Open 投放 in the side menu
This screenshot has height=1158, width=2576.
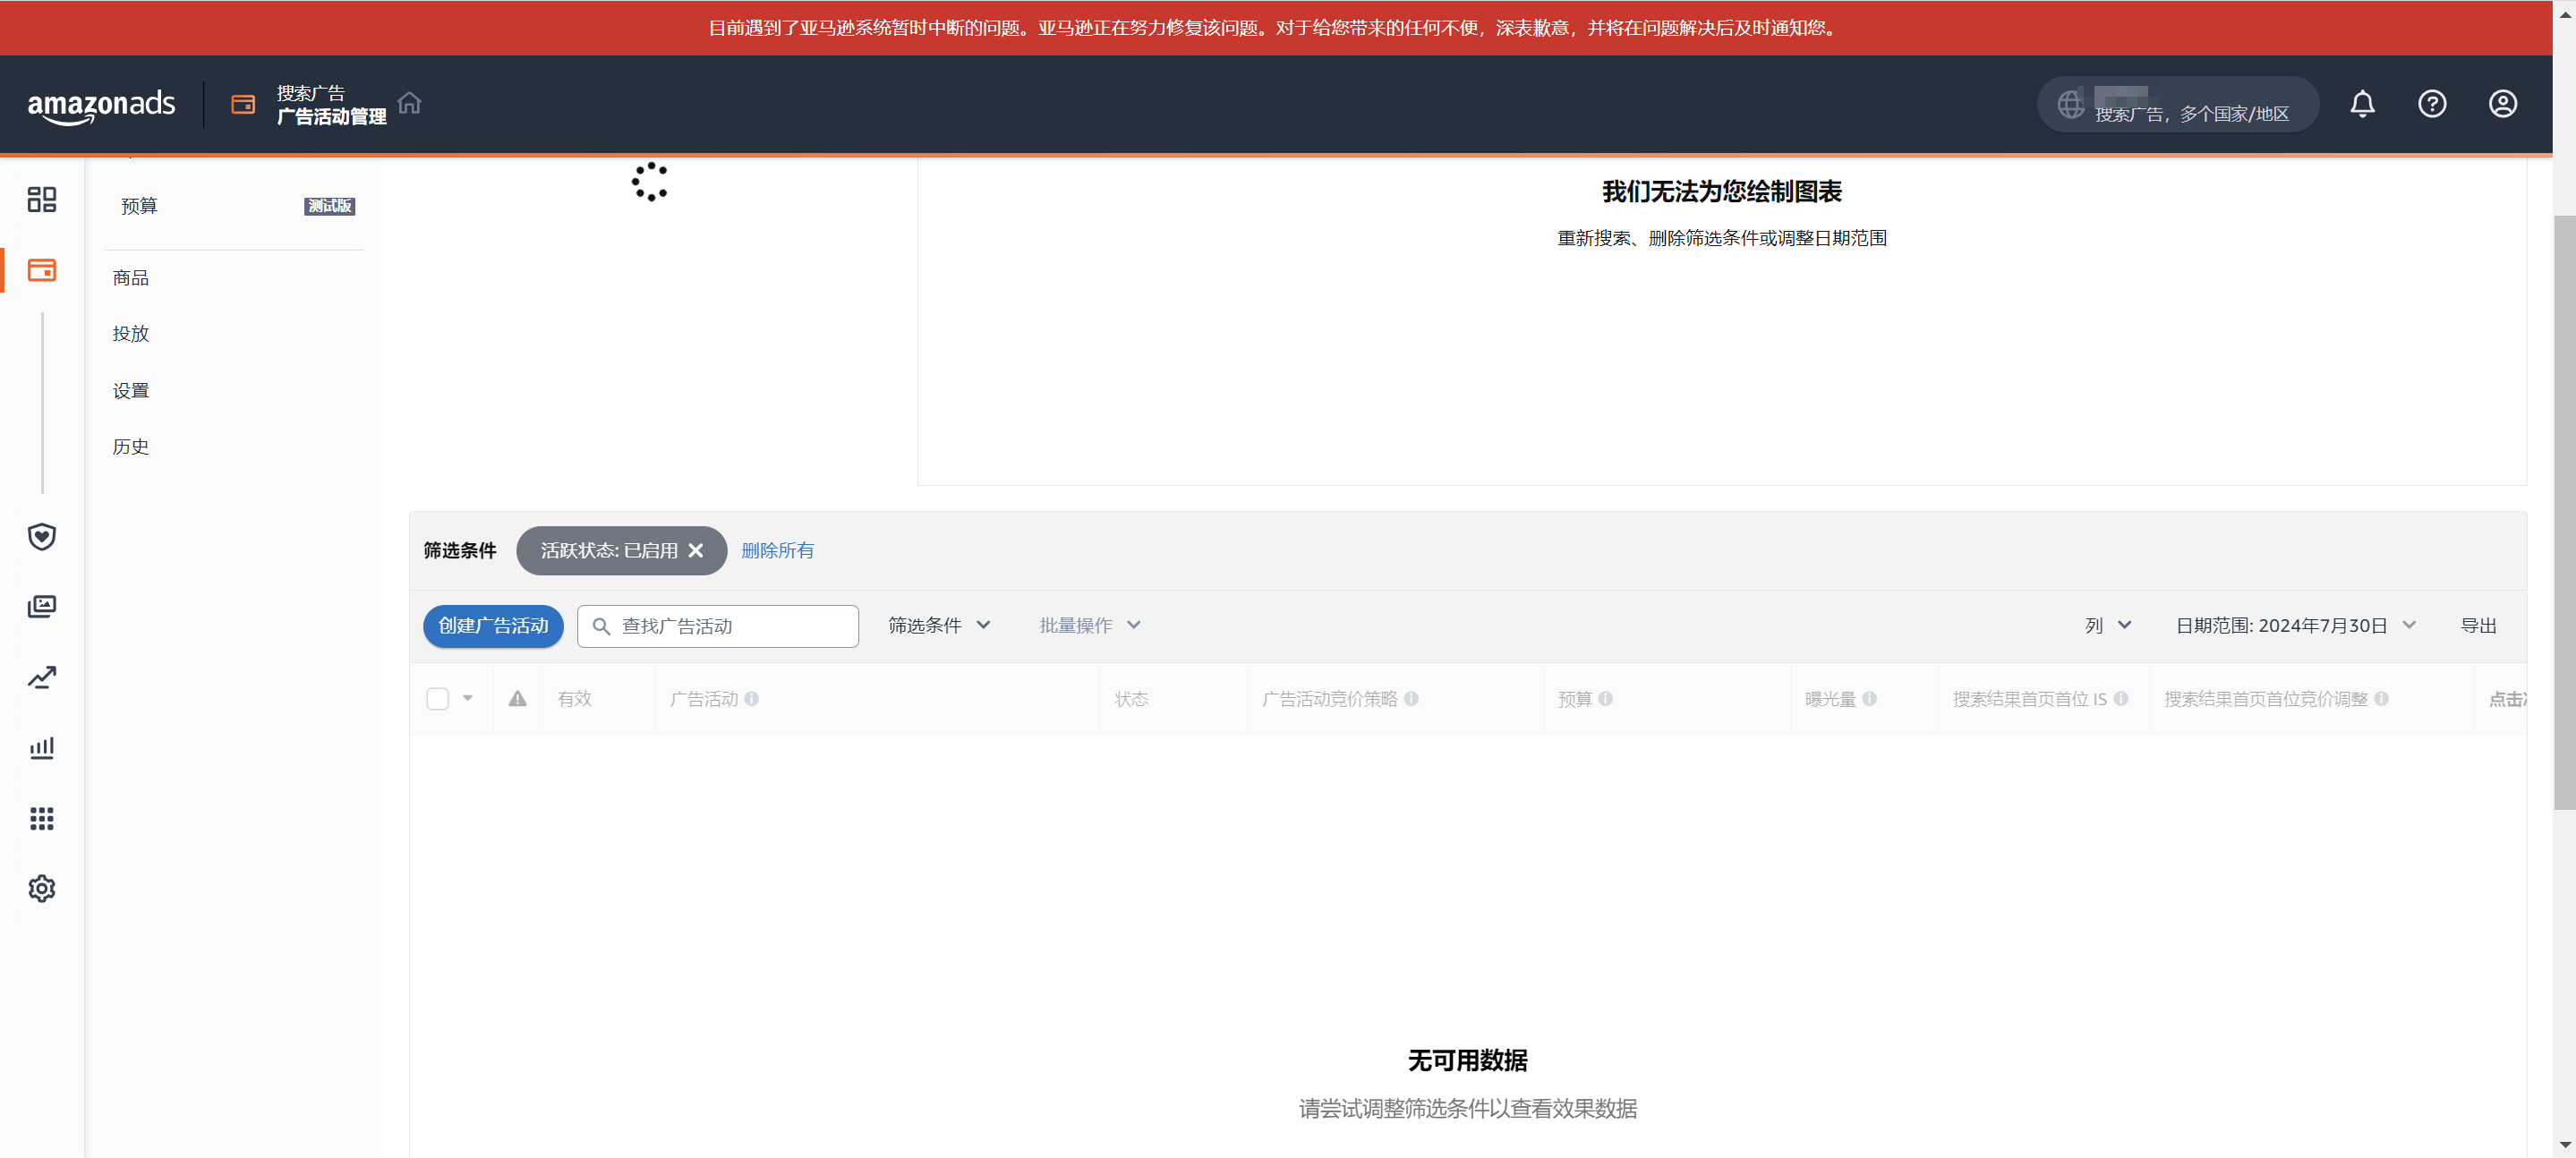pos(130,334)
